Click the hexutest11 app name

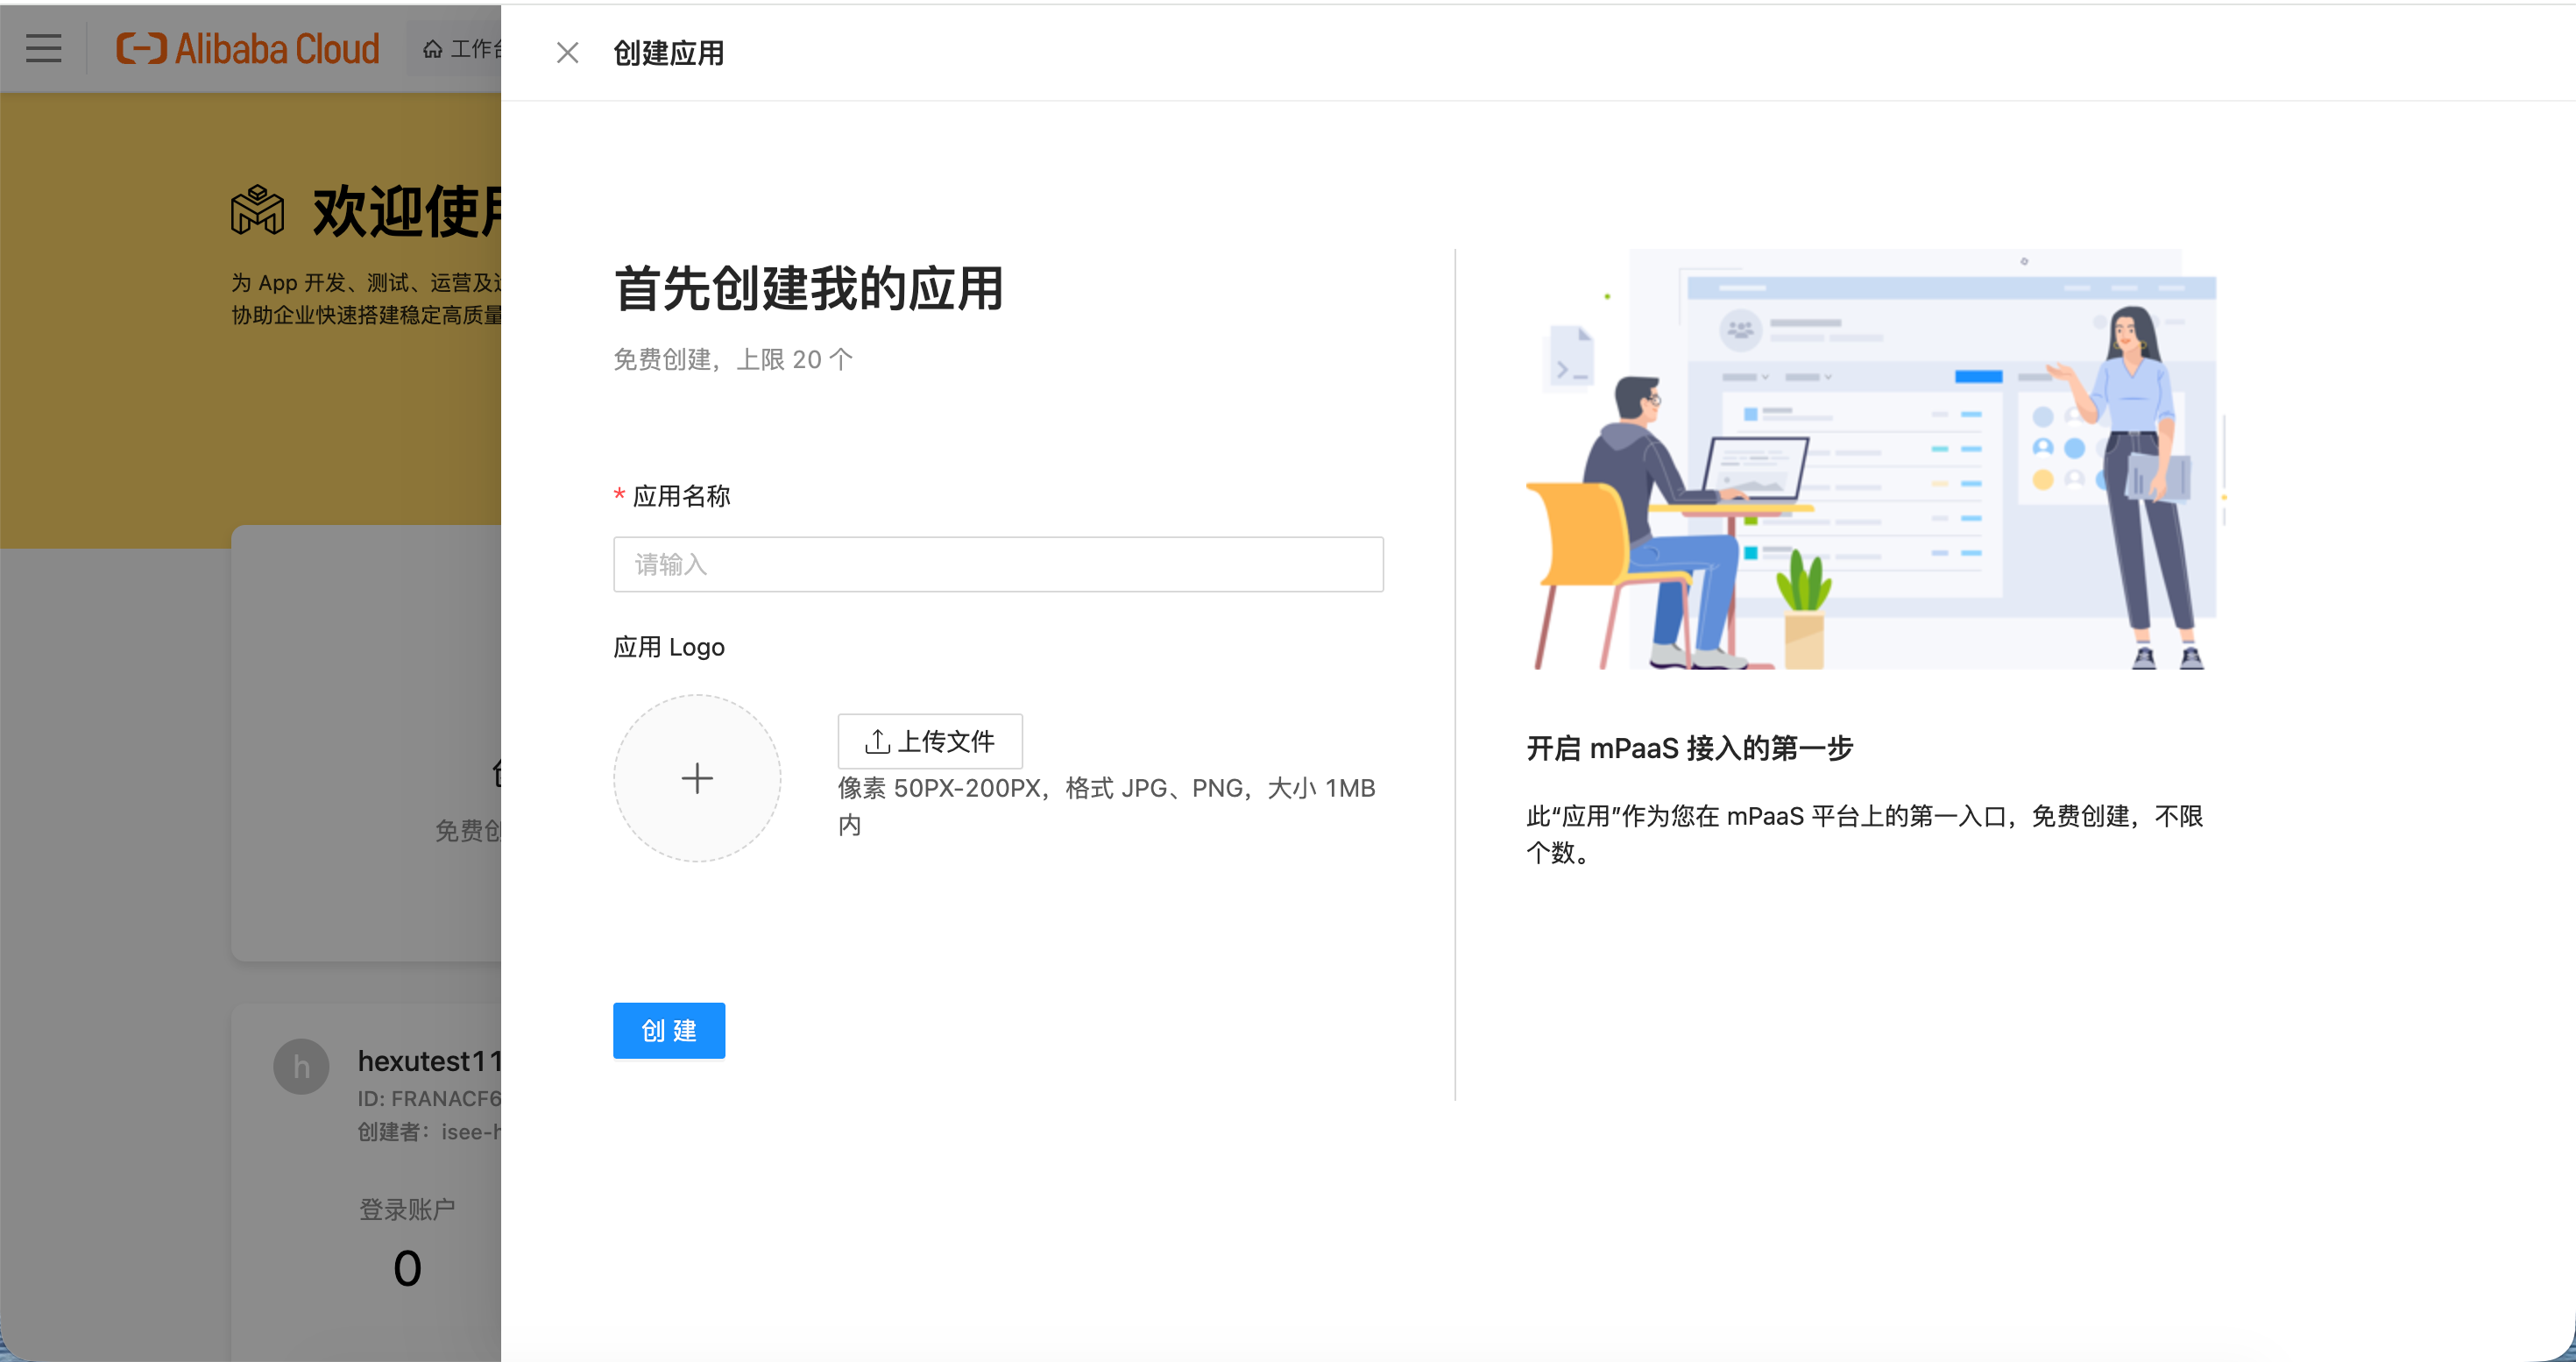click(x=428, y=1060)
